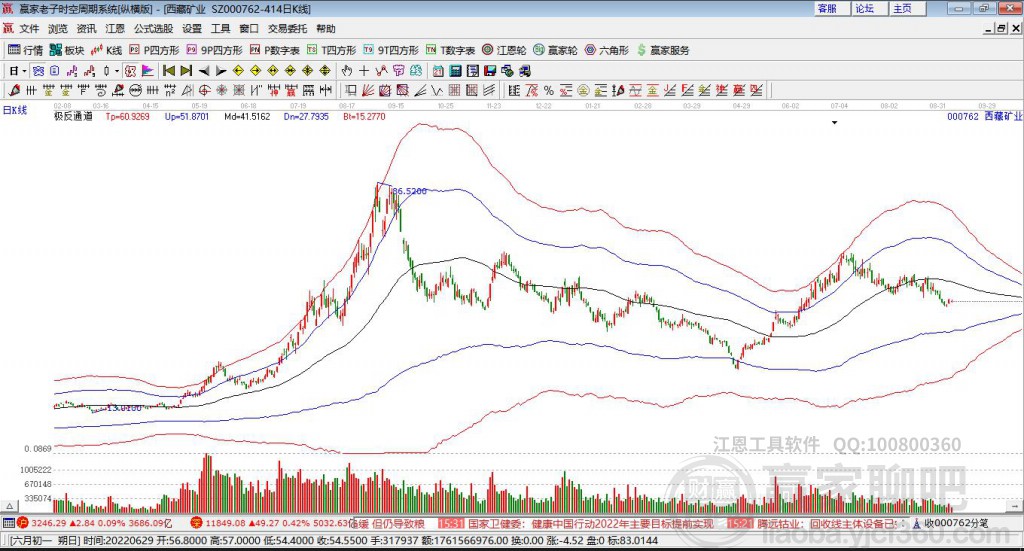Click the Dn=27.7935 value

[306, 116]
